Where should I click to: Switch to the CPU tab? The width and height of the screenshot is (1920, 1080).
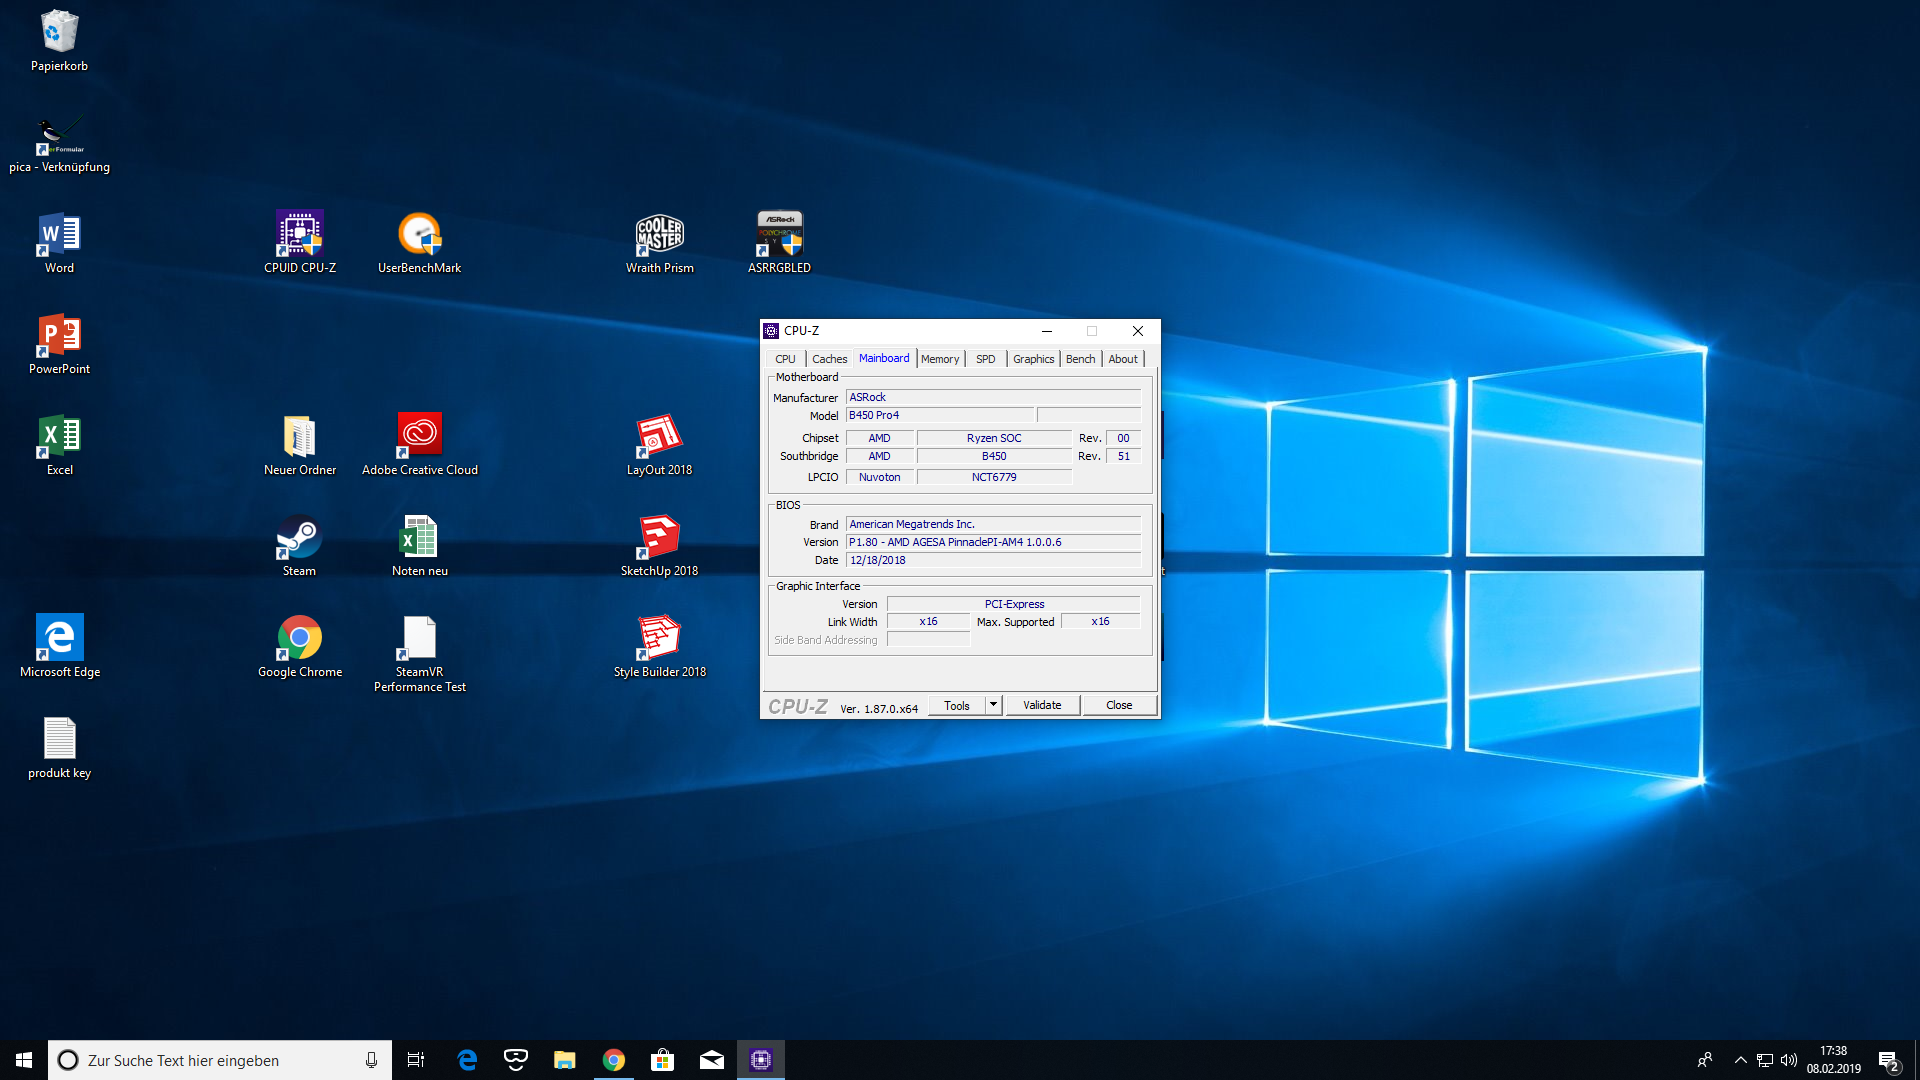[x=785, y=359]
